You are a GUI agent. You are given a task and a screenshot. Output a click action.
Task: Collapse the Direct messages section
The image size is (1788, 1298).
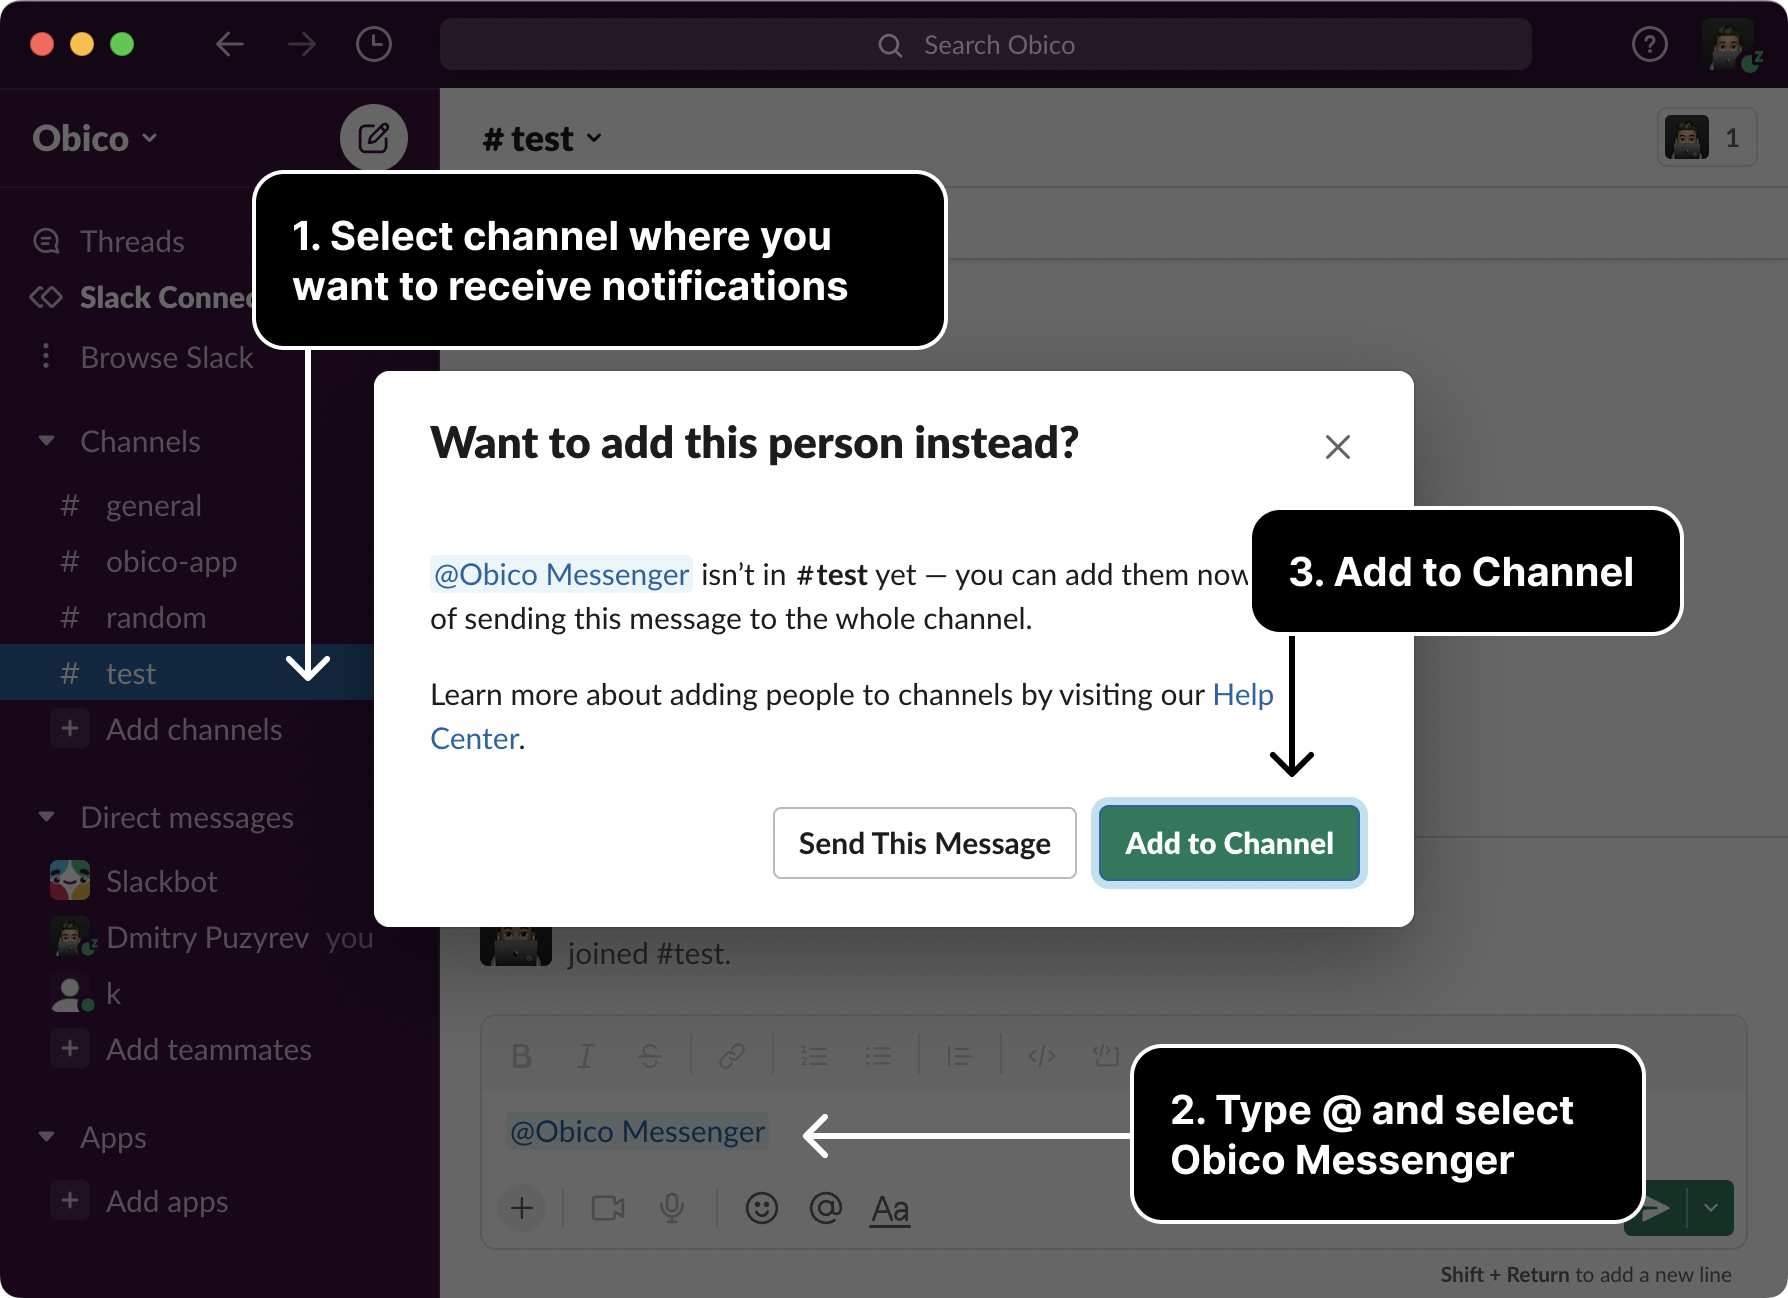click(47, 817)
